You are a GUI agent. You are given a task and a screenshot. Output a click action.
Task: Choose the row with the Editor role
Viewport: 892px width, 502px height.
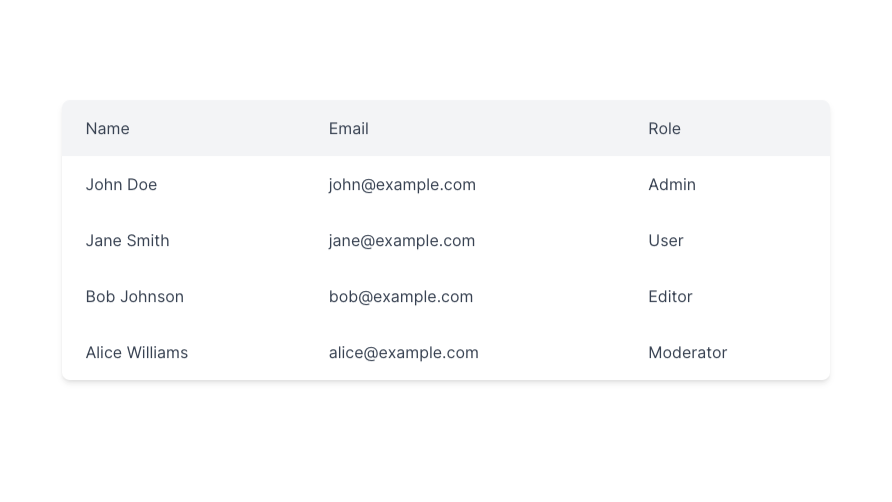(x=670, y=297)
